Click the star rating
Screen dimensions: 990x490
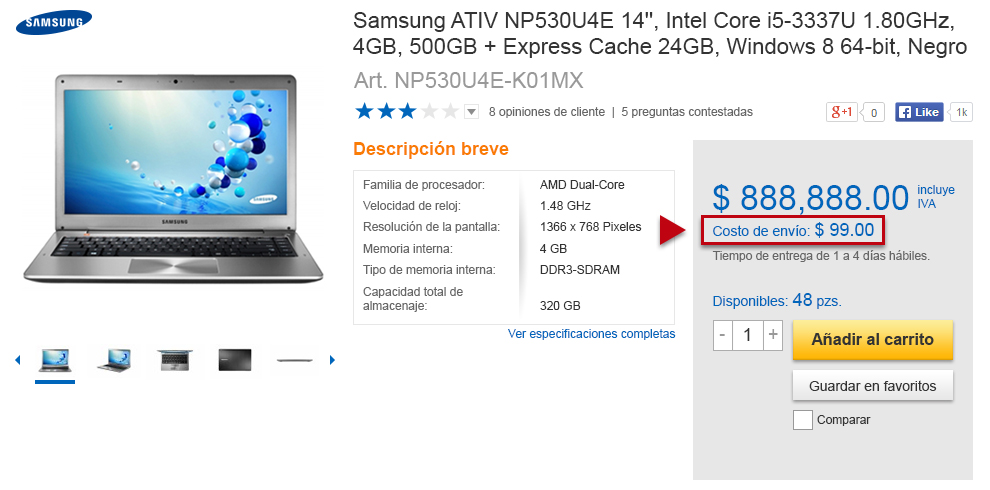tap(407, 112)
